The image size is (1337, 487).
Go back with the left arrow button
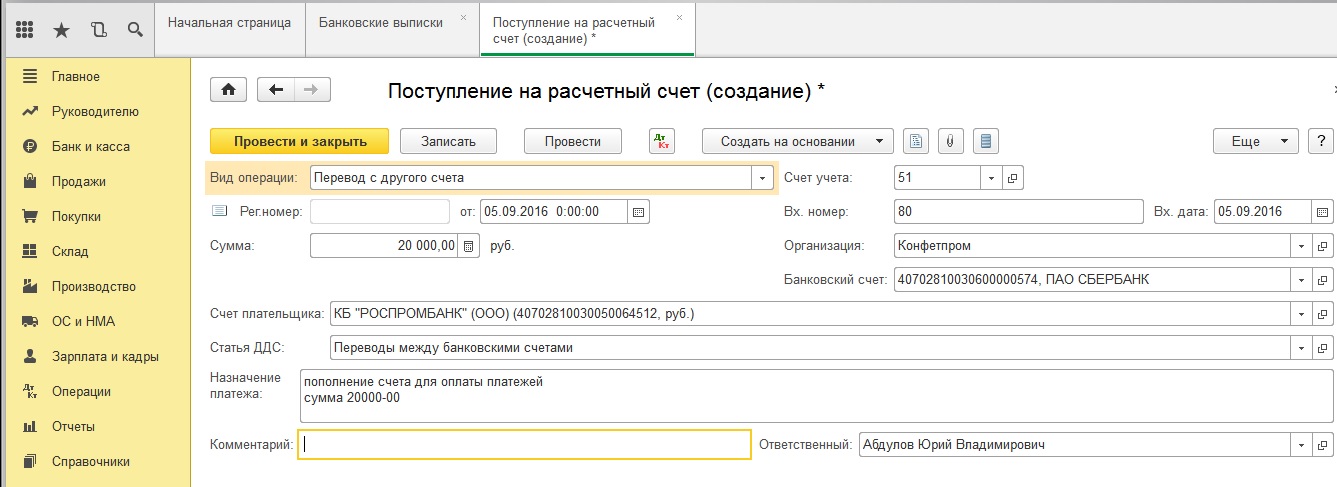coord(276,90)
